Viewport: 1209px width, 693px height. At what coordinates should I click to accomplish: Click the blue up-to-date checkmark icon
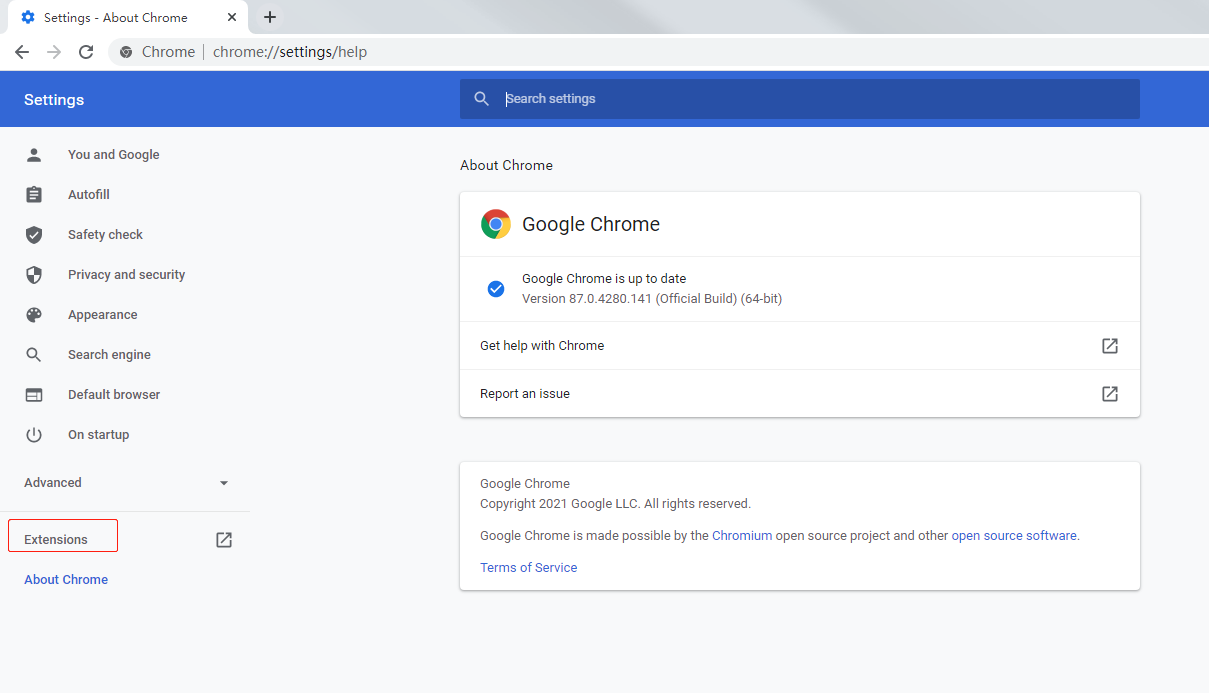coord(496,289)
